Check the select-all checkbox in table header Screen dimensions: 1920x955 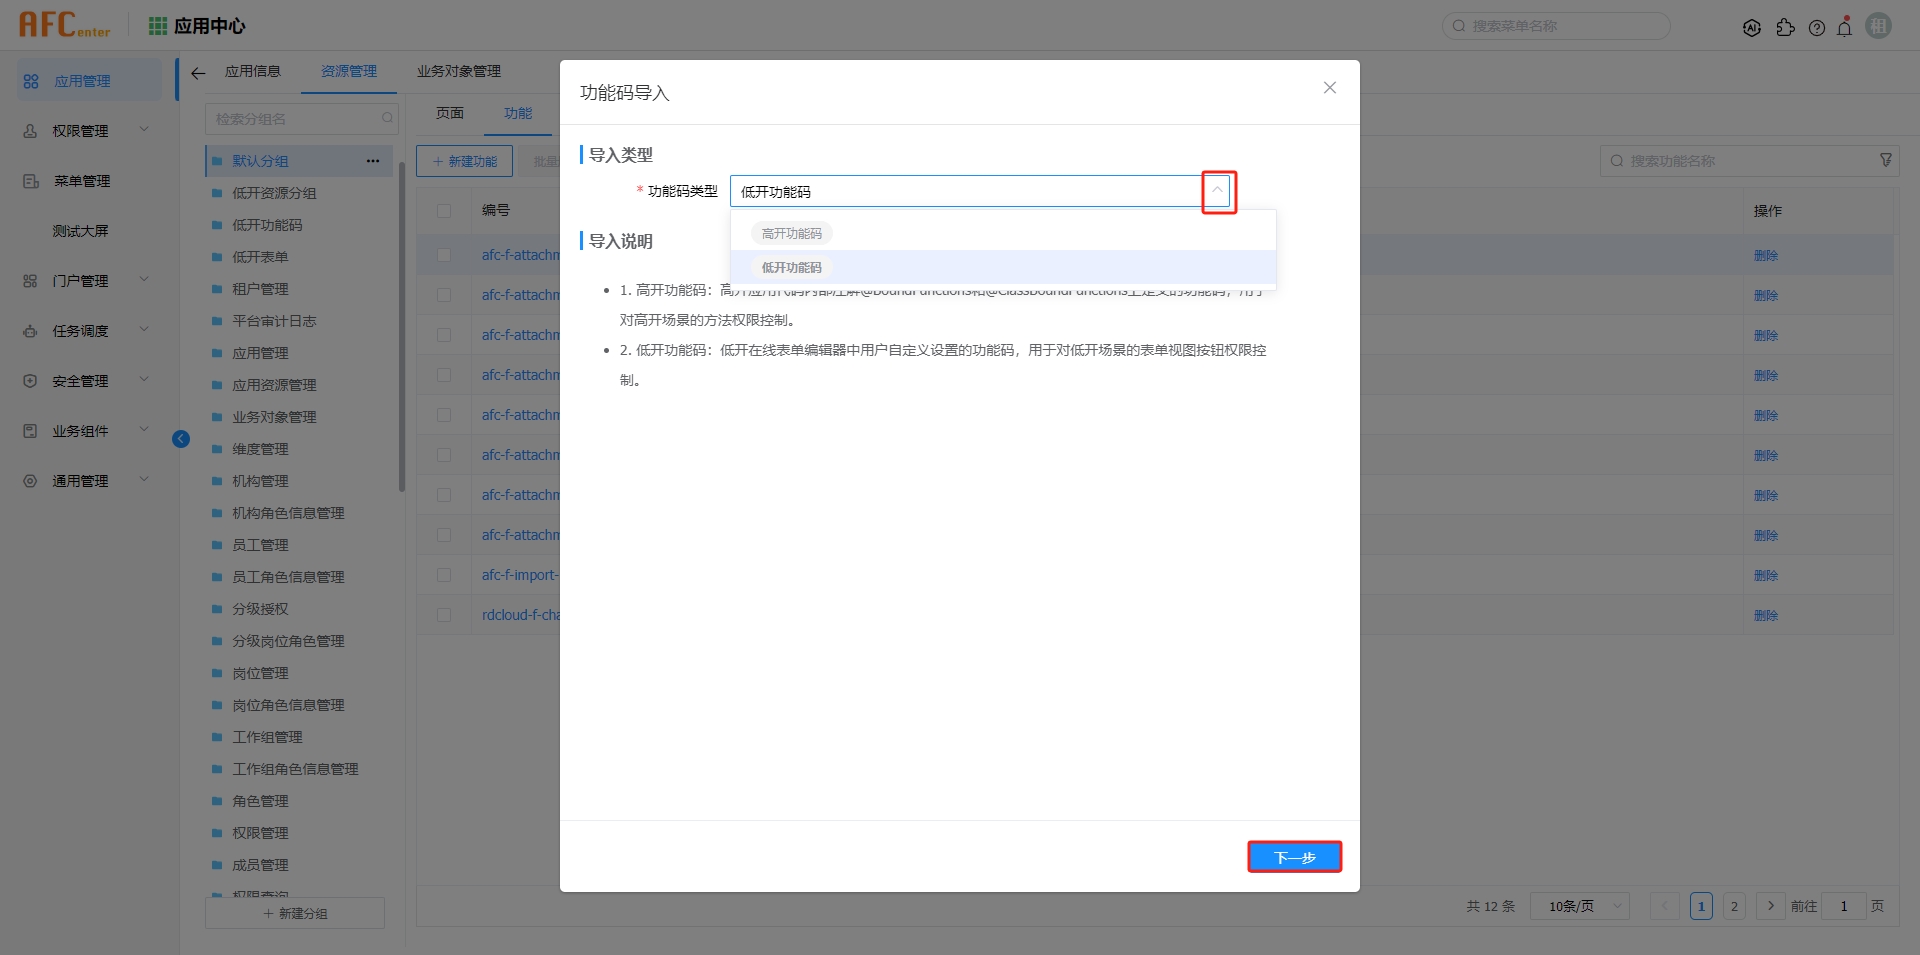(444, 210)
